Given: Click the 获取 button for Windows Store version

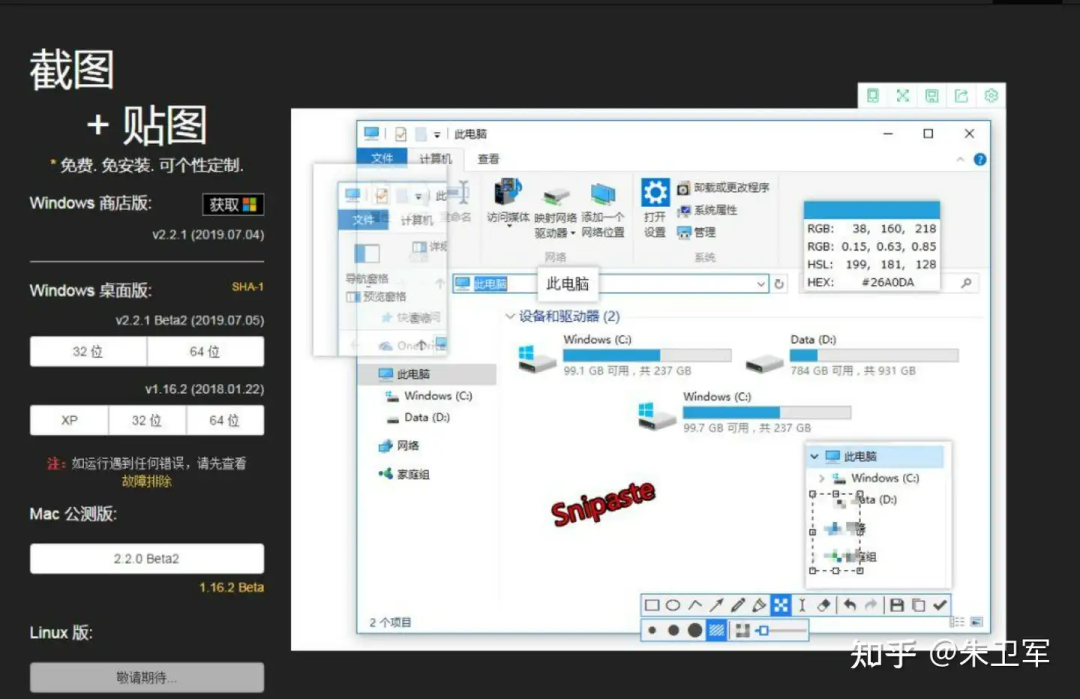Looking at the screenshot, I should tap(232, 205).
